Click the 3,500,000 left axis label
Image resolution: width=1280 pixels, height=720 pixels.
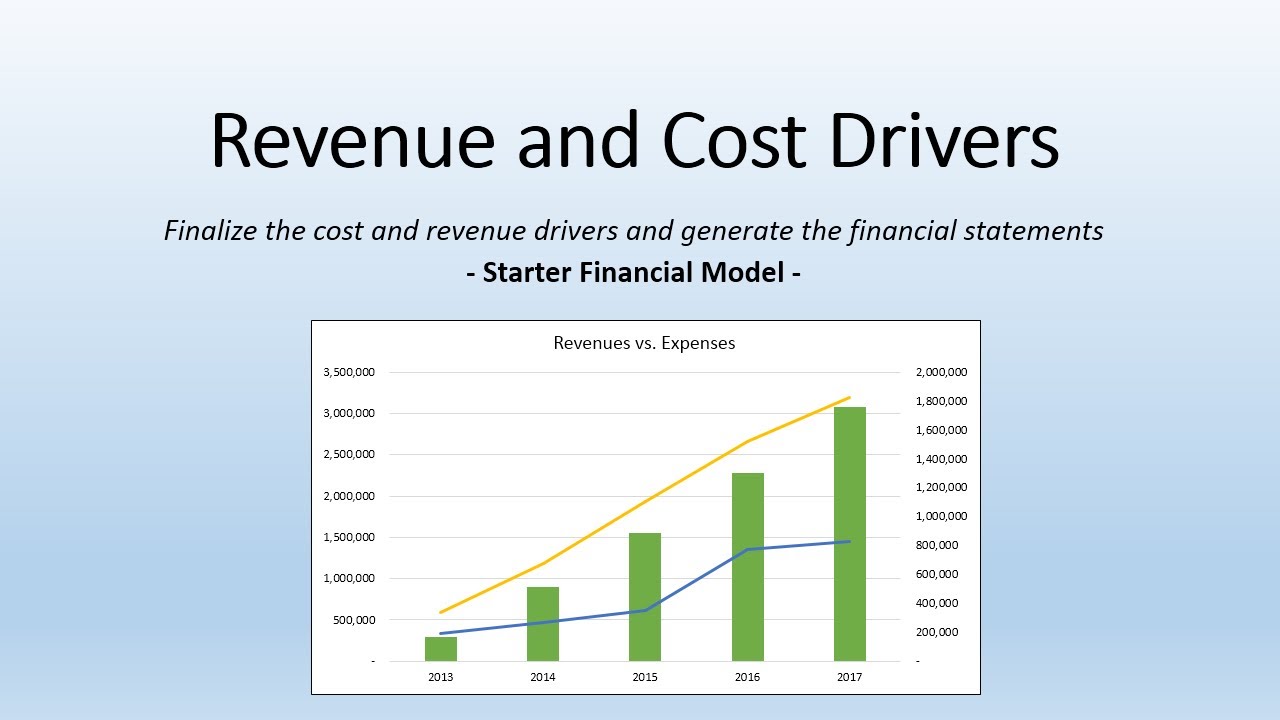(x=349, y=372)
